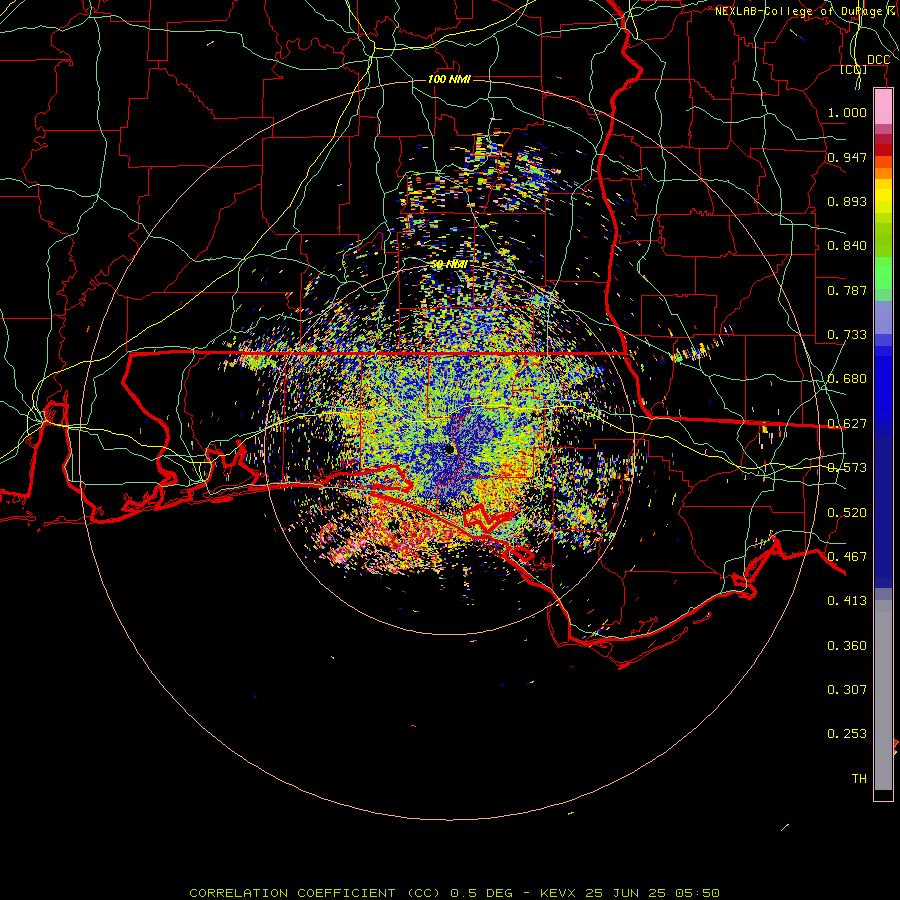
Task: Click the 0.680 legend value
Action: (x=847, y=379)
